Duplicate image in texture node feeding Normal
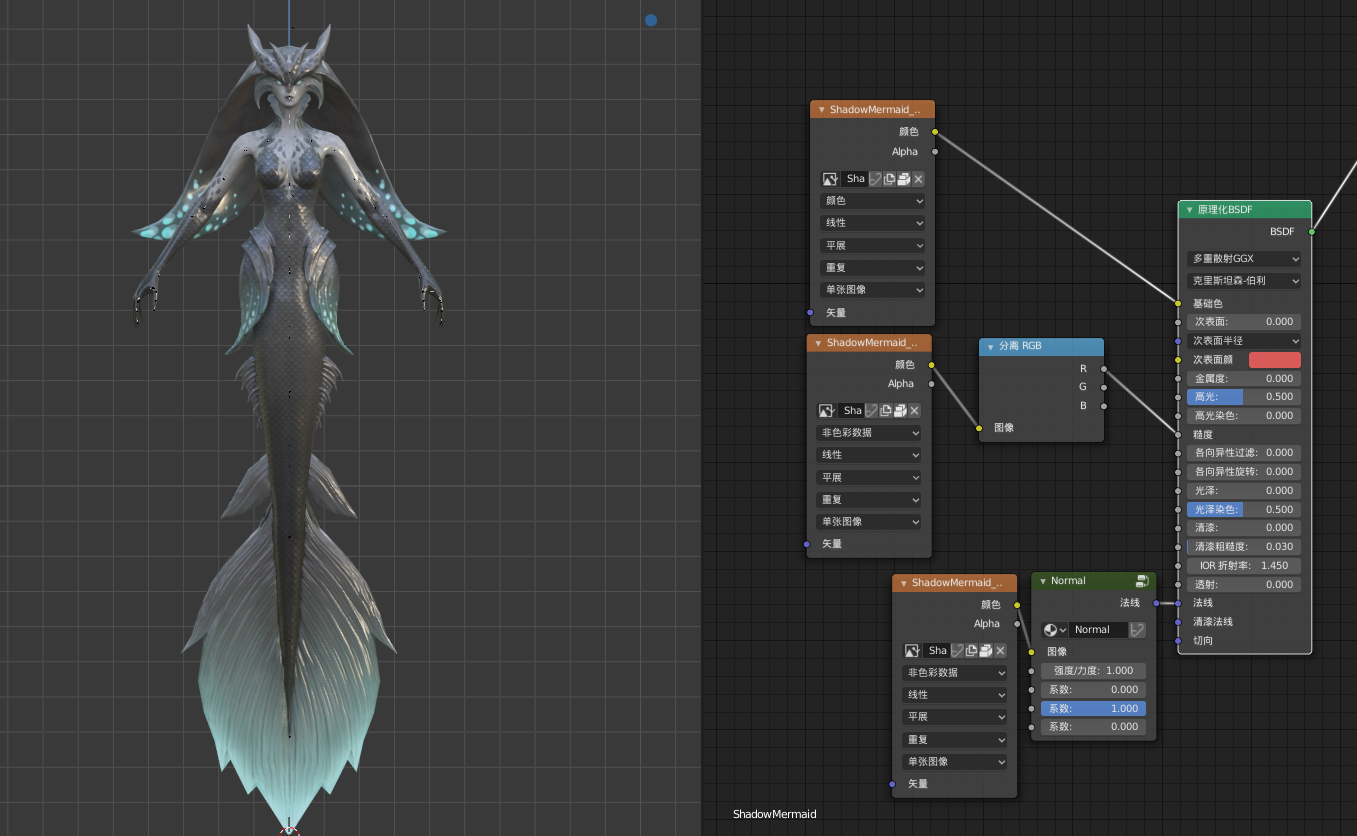1357x836 pixels. pos(971,651)
